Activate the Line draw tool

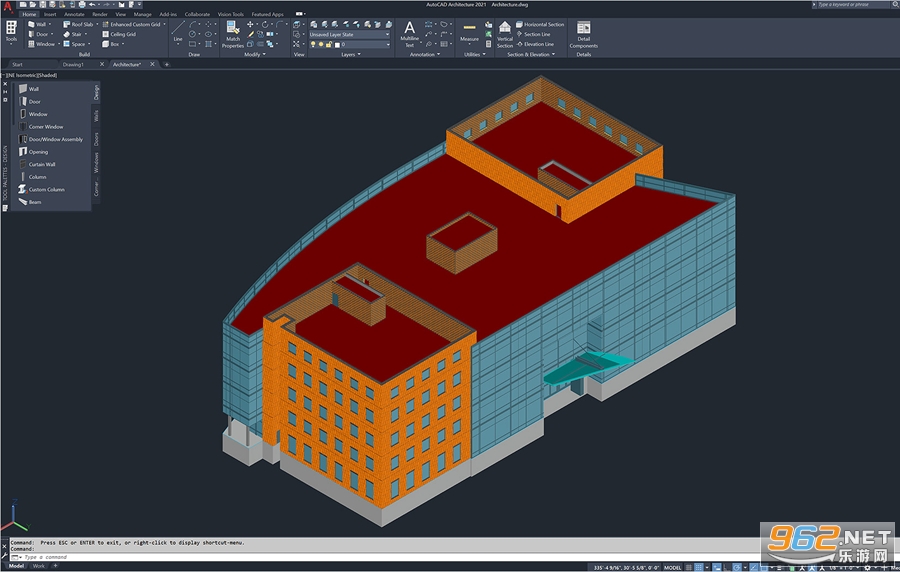[x=178, y=31]
